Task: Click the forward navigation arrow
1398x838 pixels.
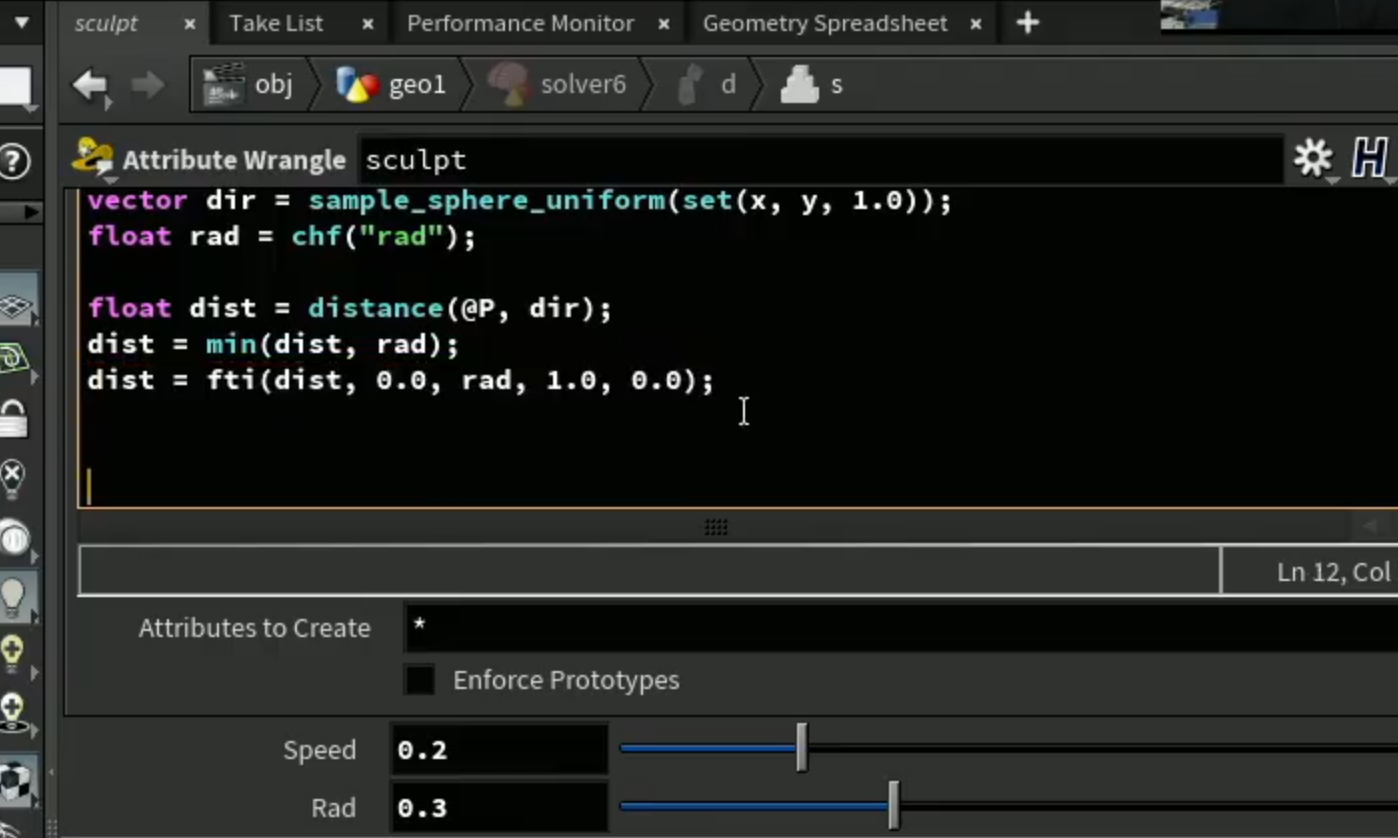Action: pyautogui.click(x=148, y=85)
